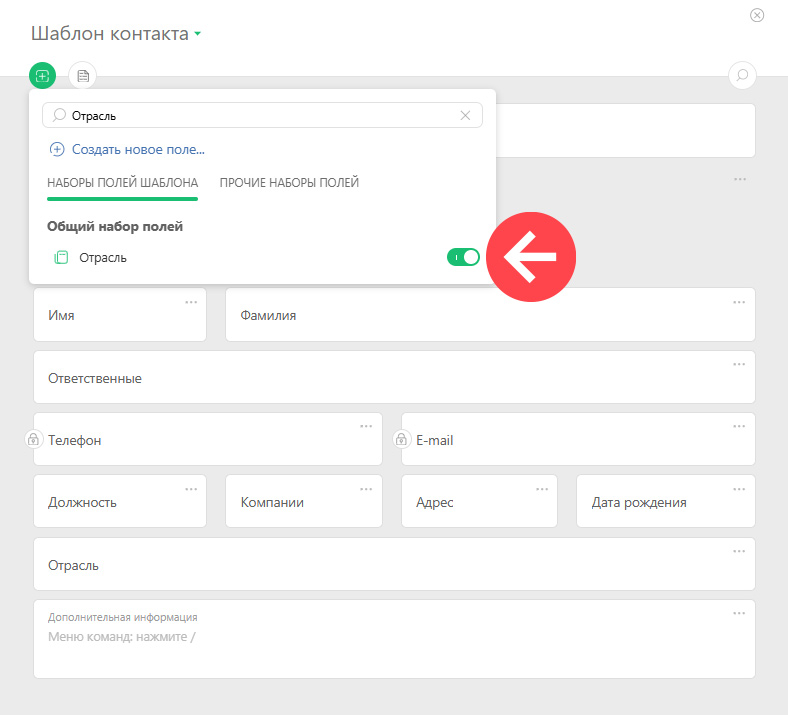Open the three-dot menu on Адрес field
Screen dimensions: 788x715
(542, 489)
